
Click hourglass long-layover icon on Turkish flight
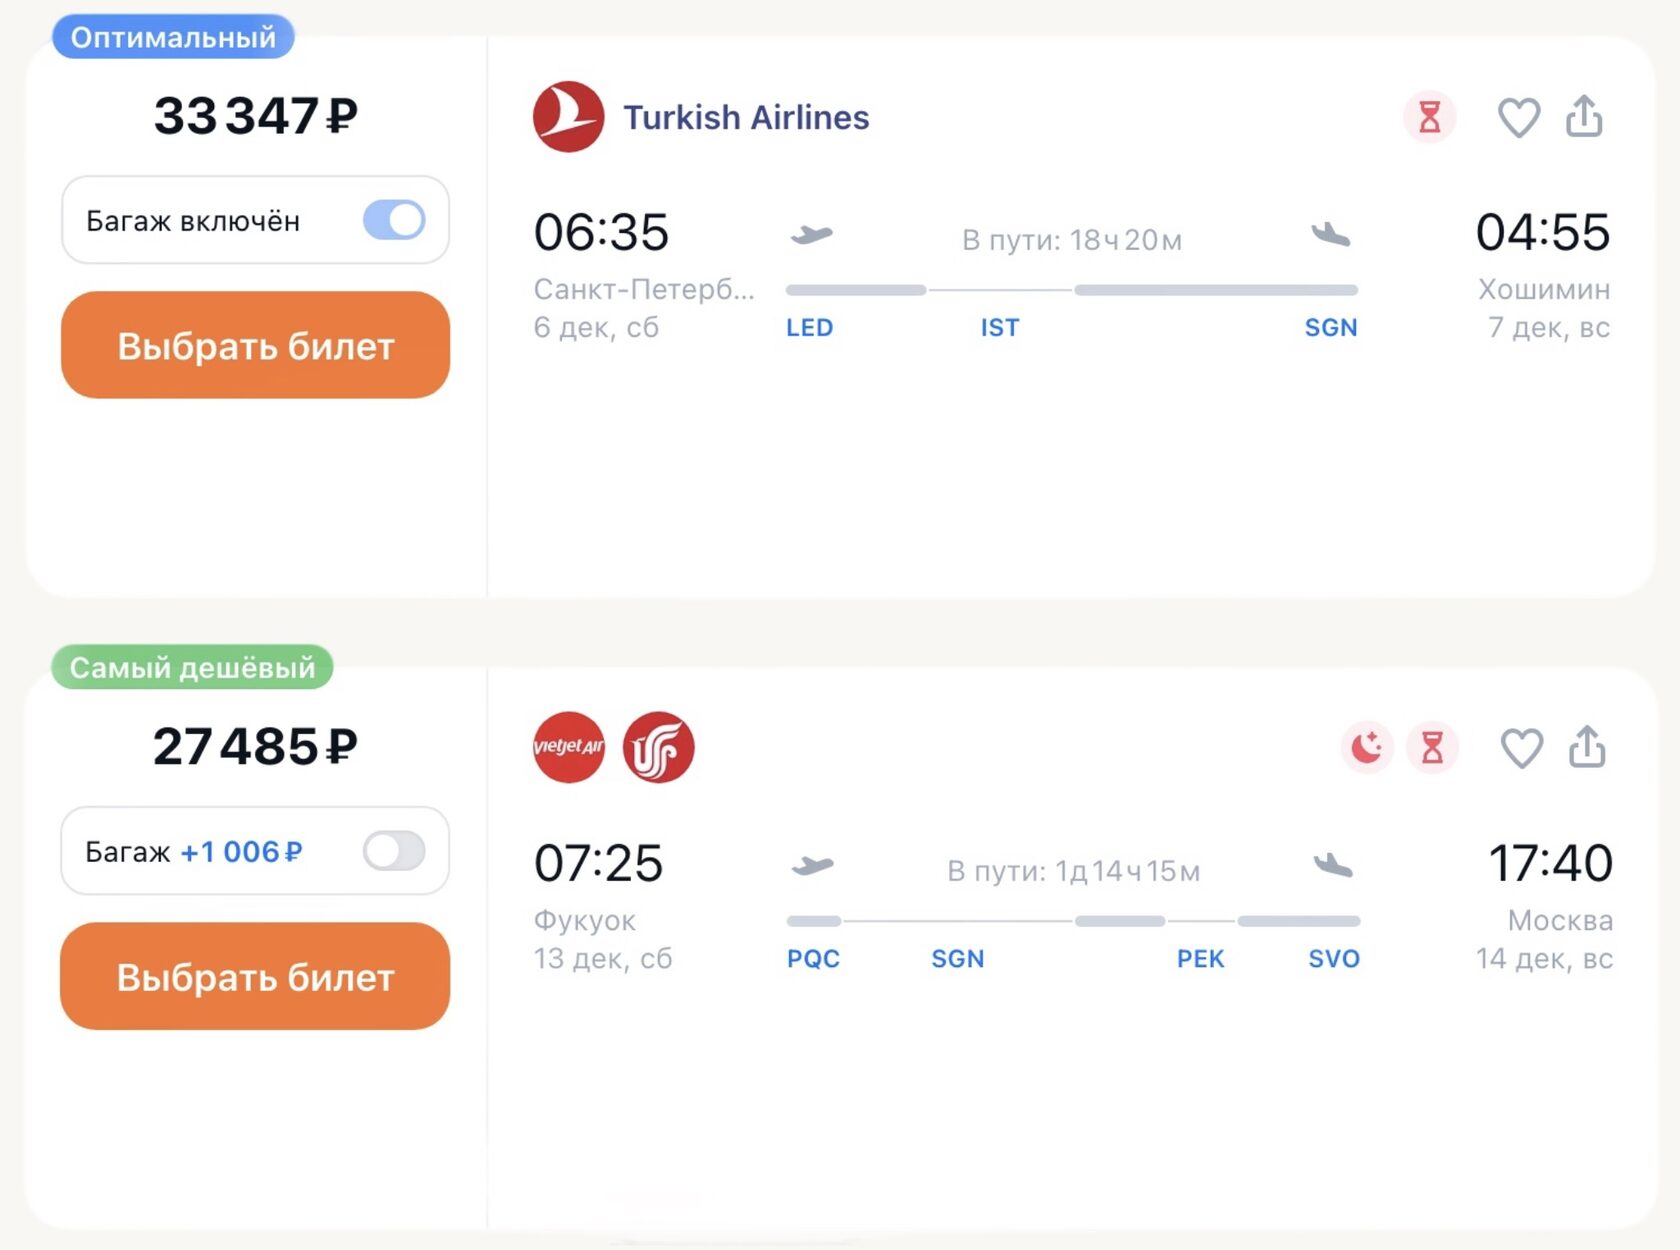pos(1430,117)
